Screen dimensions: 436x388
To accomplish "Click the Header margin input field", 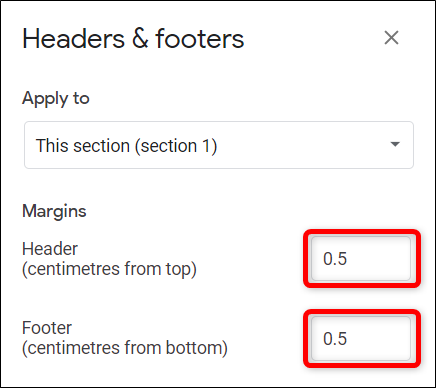I will click(361, 258).
